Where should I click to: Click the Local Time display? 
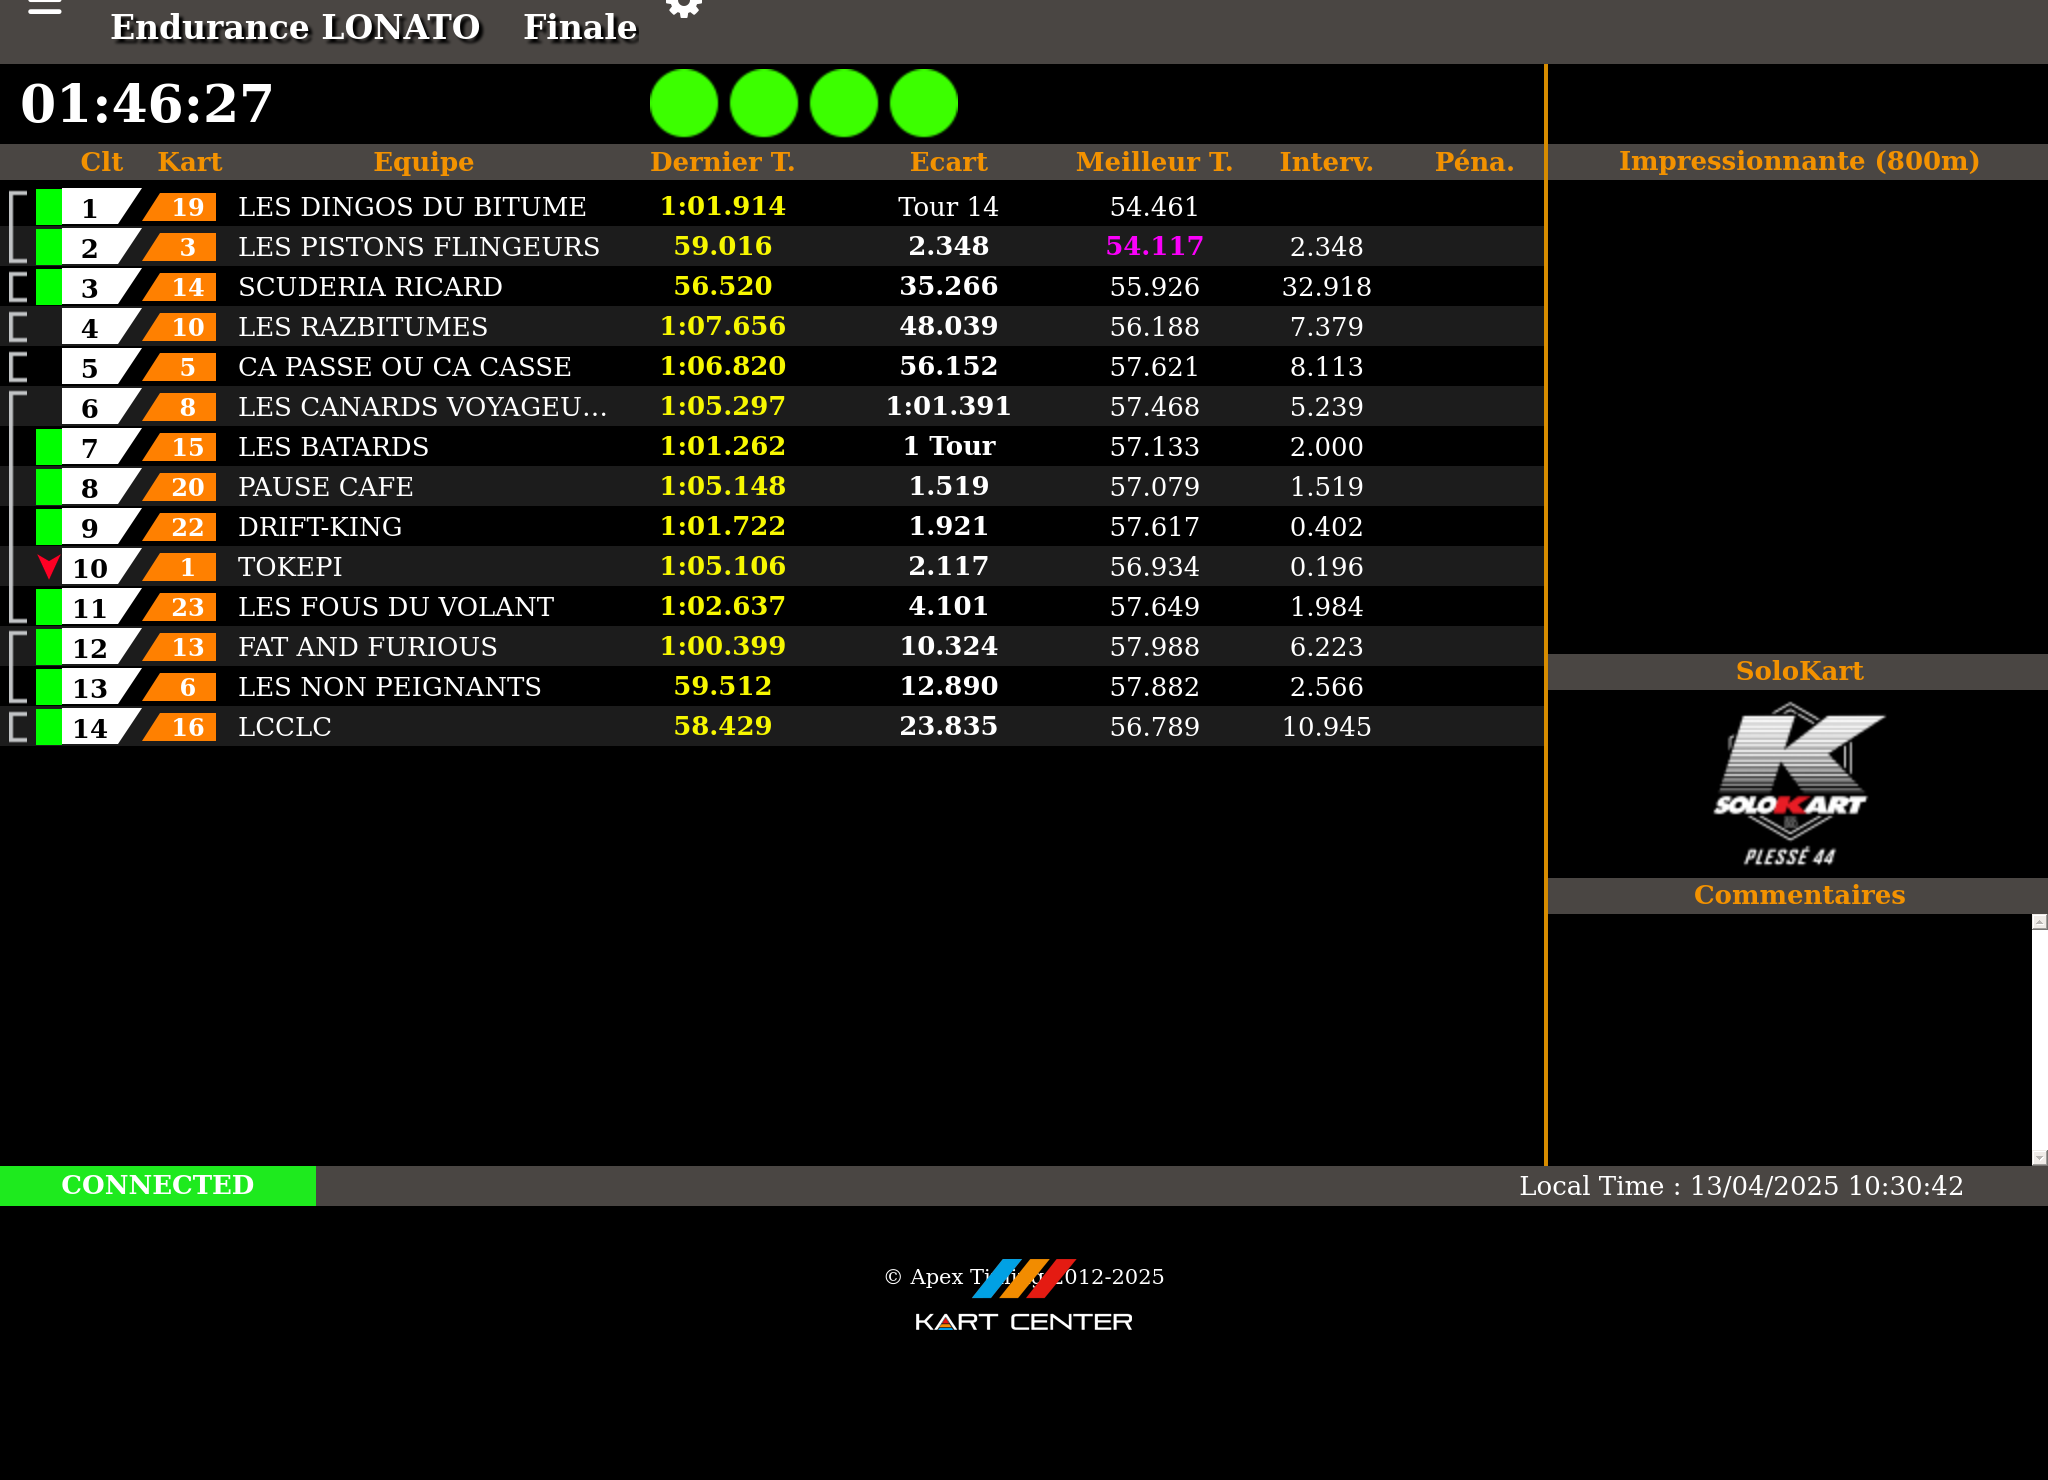click(x=1741, y=1186)
